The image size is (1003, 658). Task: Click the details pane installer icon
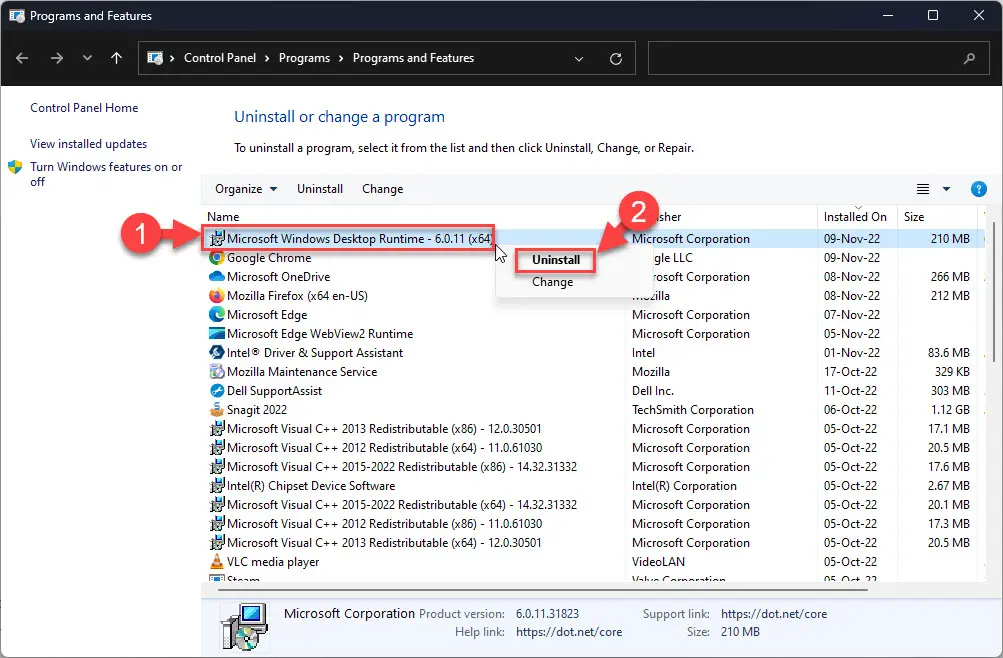coord(244,625)
